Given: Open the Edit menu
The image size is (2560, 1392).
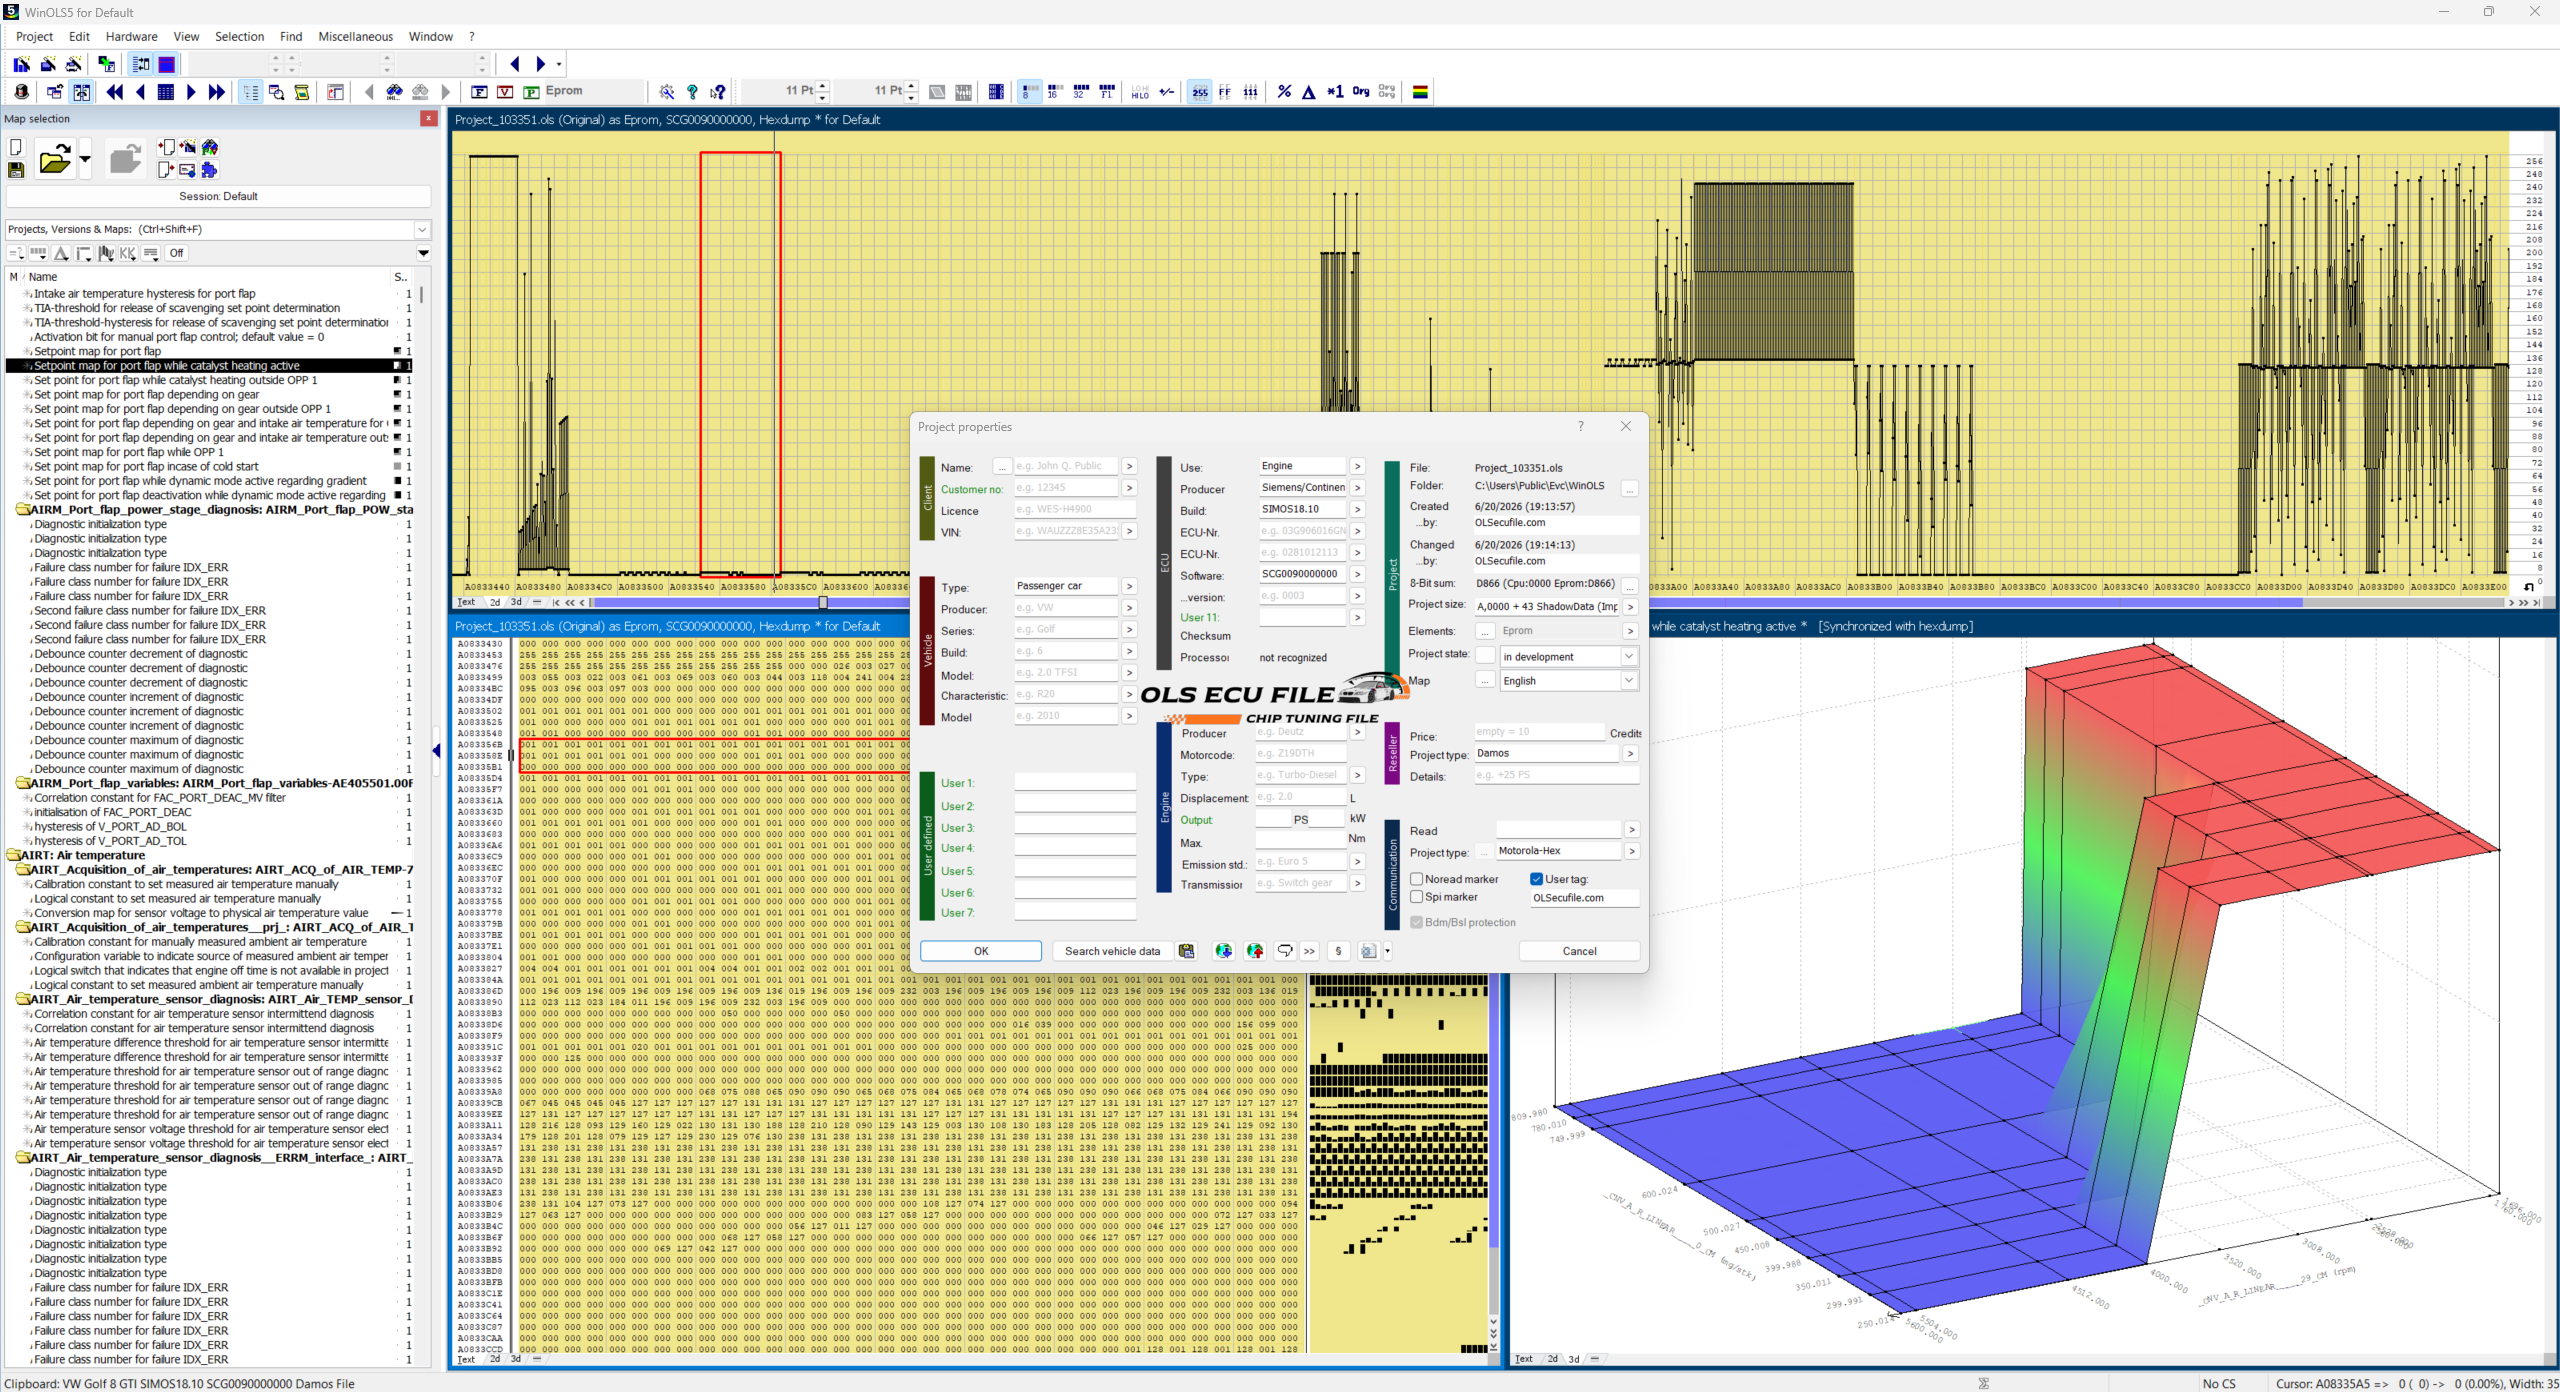Looking at the screenshot, I should click(x=79, y=37).
